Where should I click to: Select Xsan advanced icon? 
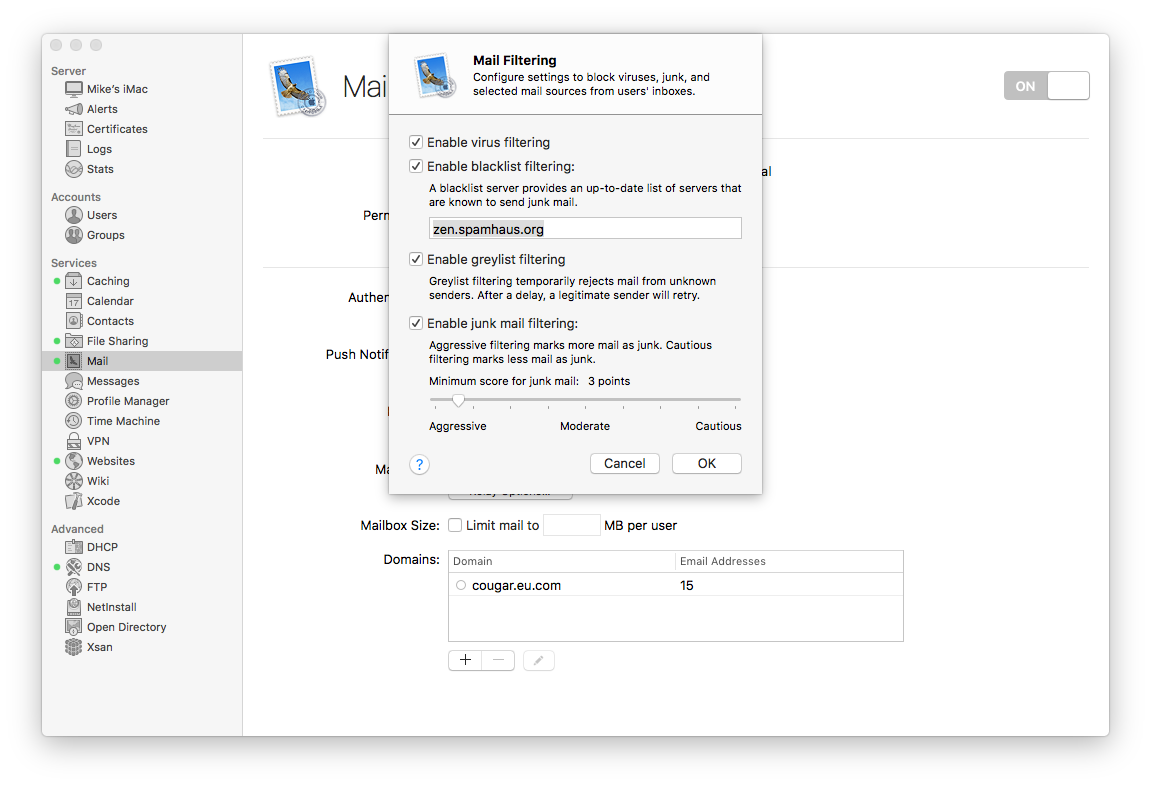point(73,647)
